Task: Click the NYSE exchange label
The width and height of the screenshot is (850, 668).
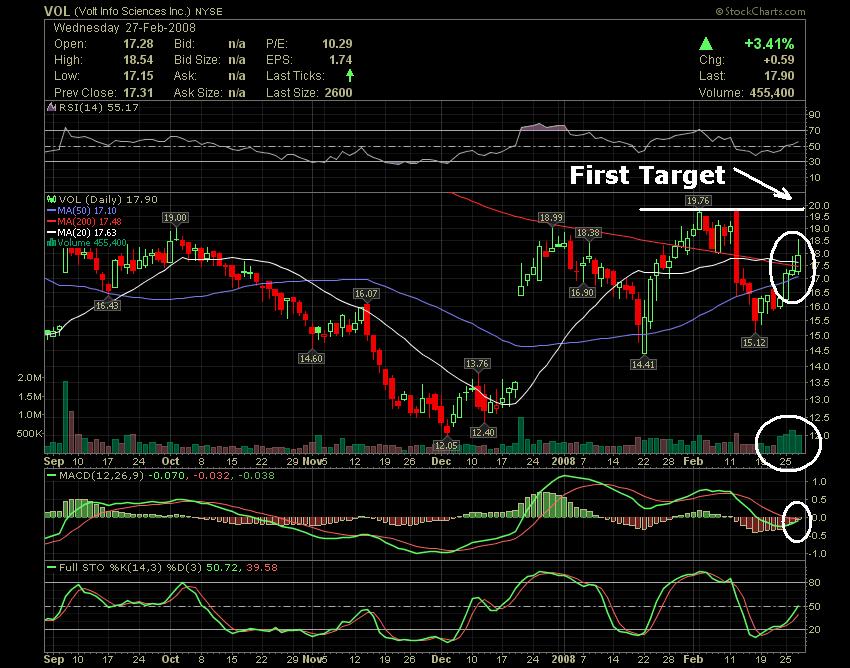Action: (x=208, y=11)
